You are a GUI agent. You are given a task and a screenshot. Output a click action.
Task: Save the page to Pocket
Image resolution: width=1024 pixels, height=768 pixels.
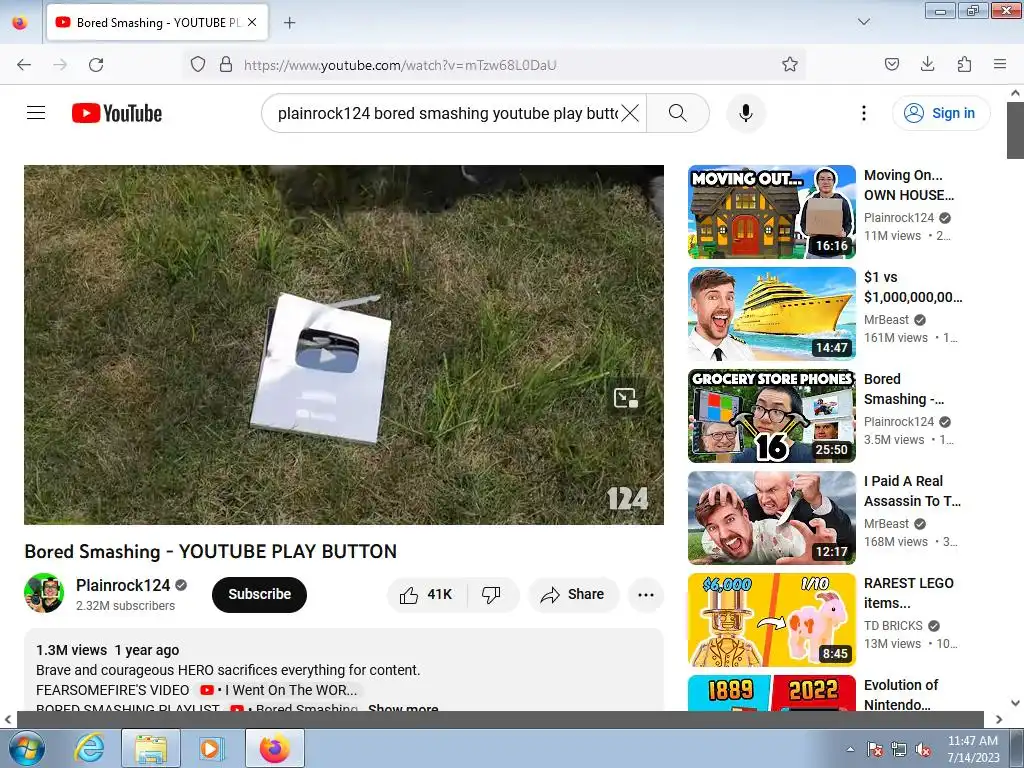tap(892, 65)
